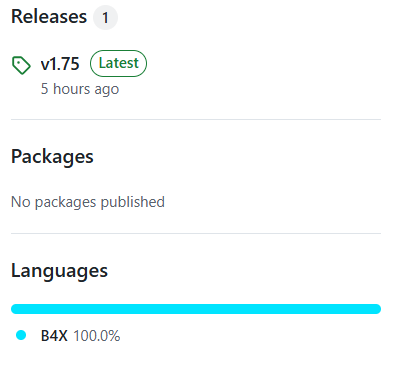Click the divider line above Languages heading
The height and width of the screenshot is (367, 420).
196,233
